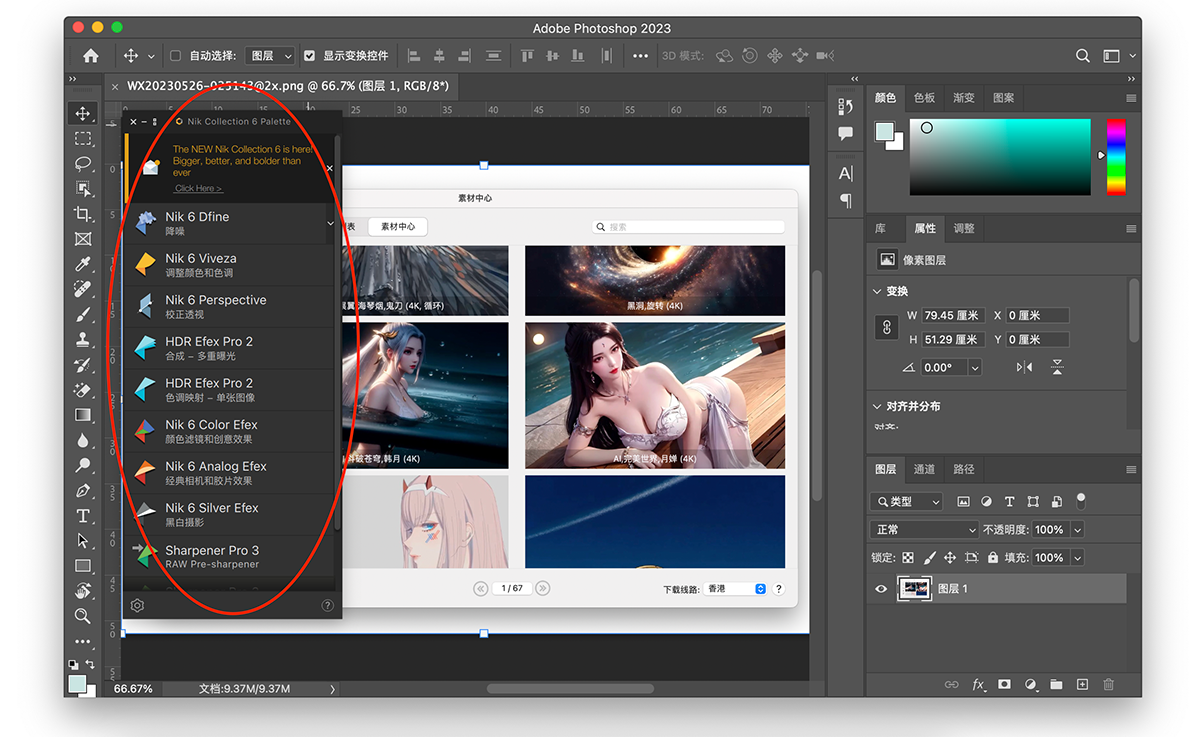Screen dimensions: 1200x737
Task: Select the Zoom tool in the toolbox
Action: [x=83, y=616]
